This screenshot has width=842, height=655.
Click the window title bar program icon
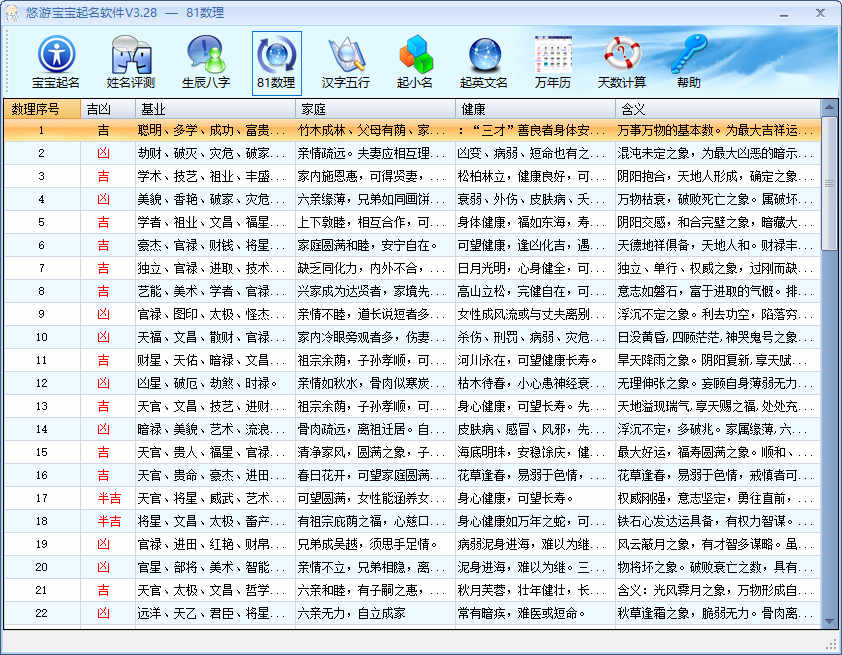[x=13, y=11]
